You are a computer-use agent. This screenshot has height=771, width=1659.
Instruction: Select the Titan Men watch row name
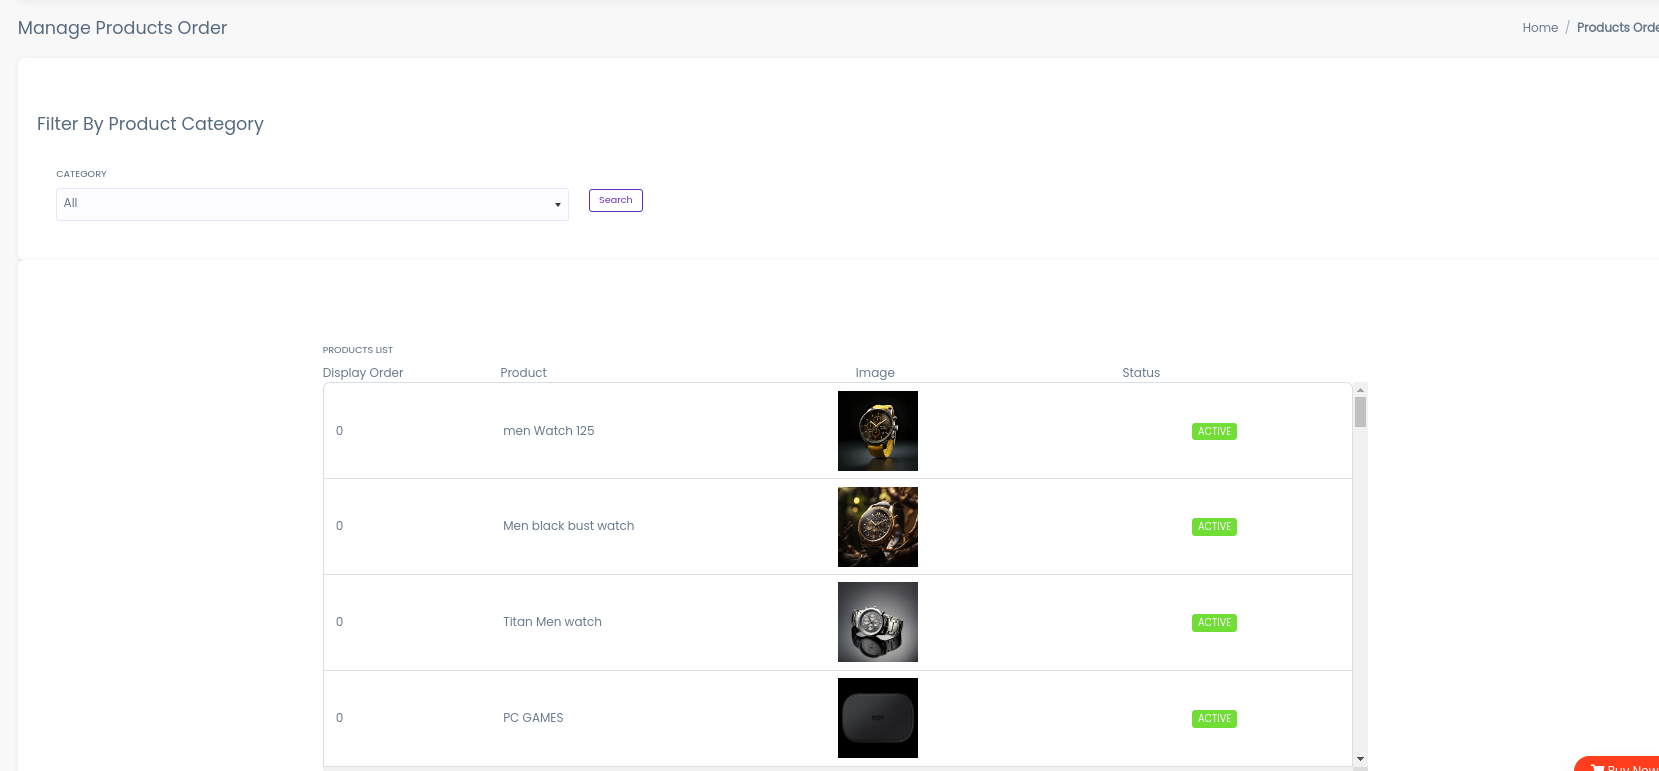click(x=552, y=622)
